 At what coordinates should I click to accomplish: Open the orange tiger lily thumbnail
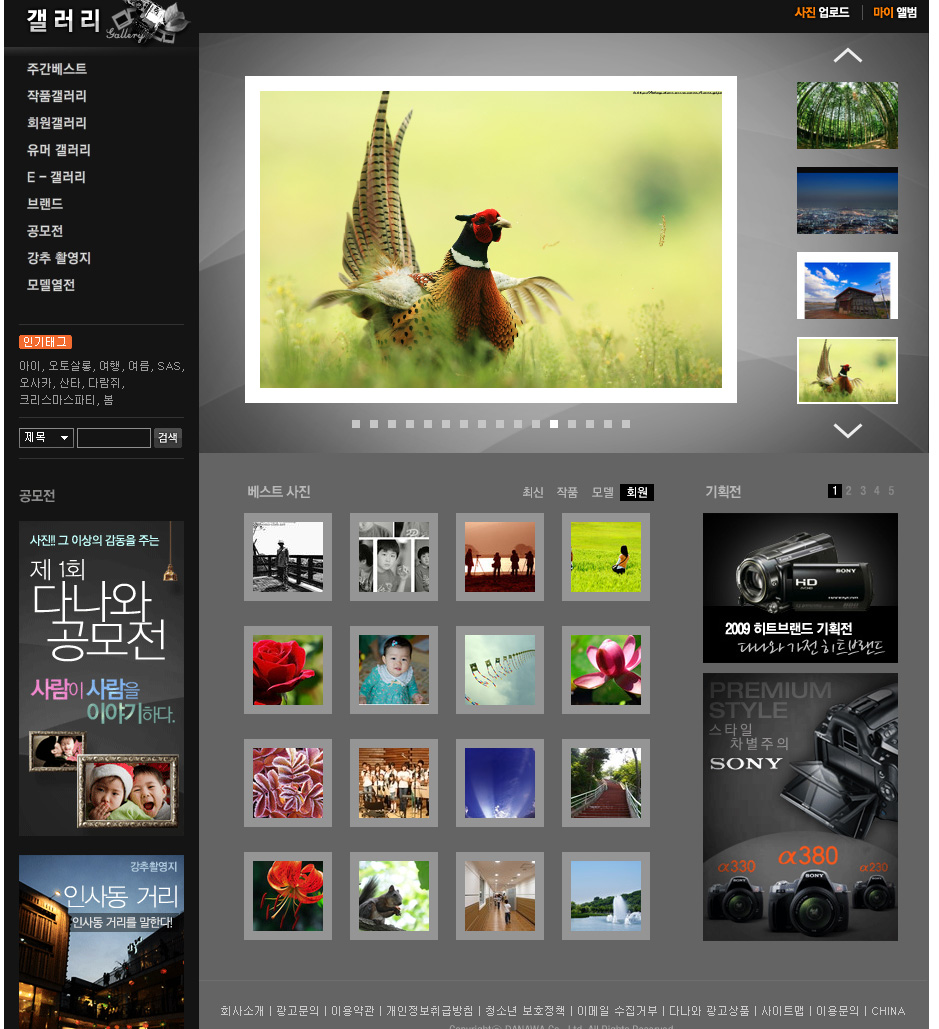[288, 896]
